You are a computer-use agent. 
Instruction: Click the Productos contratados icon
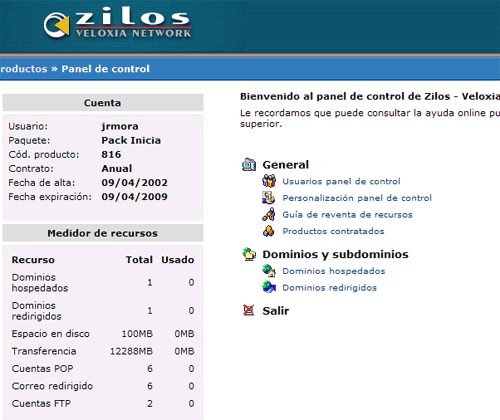(x=269, y=231)
